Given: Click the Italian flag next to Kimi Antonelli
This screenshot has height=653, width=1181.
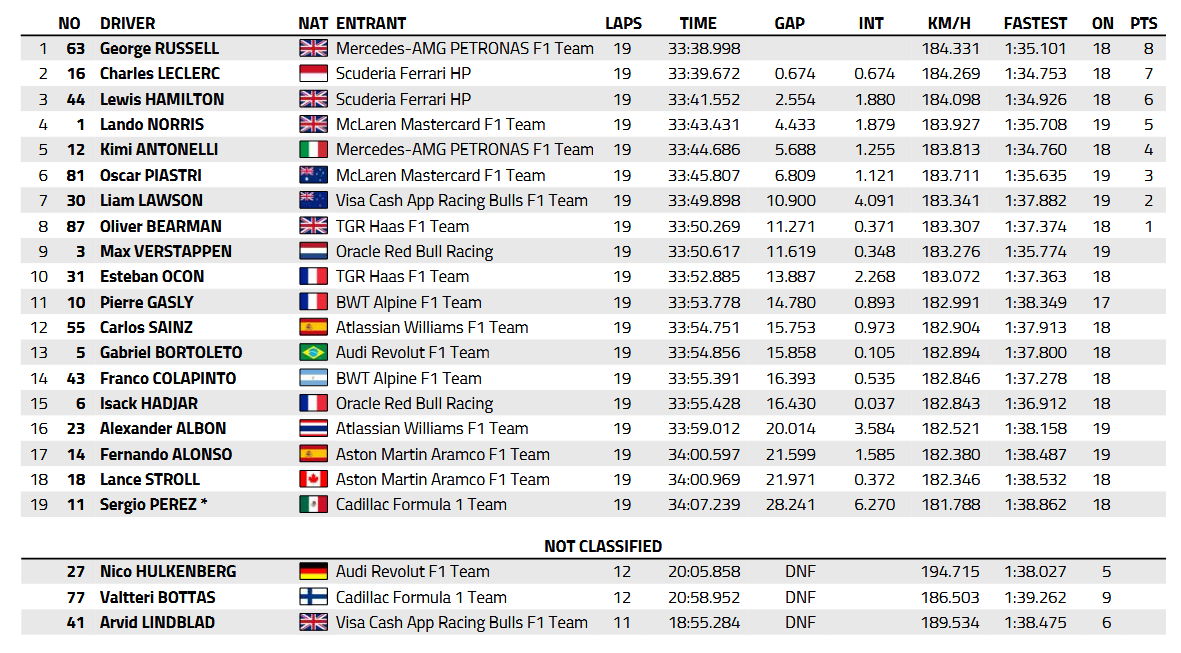Looking at the screenshot, I should point(313,149).
